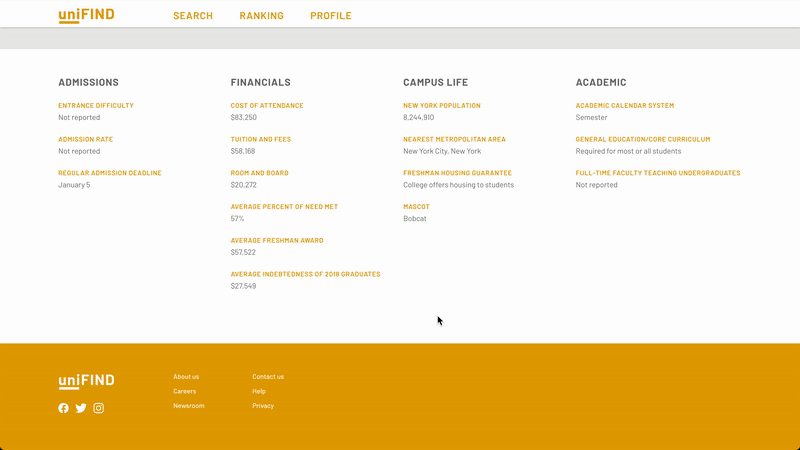The width and height of the screenshot is (800, 450).
Task: Go to the SEARCH menu item
Action: pyautogui.click(x=193, y=16)
